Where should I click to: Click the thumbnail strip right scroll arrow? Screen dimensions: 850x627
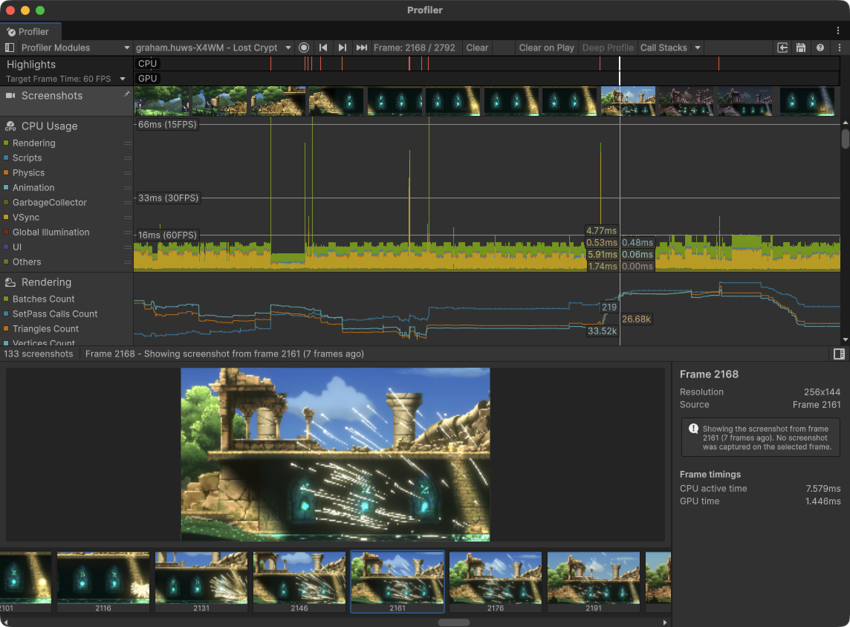665,622
